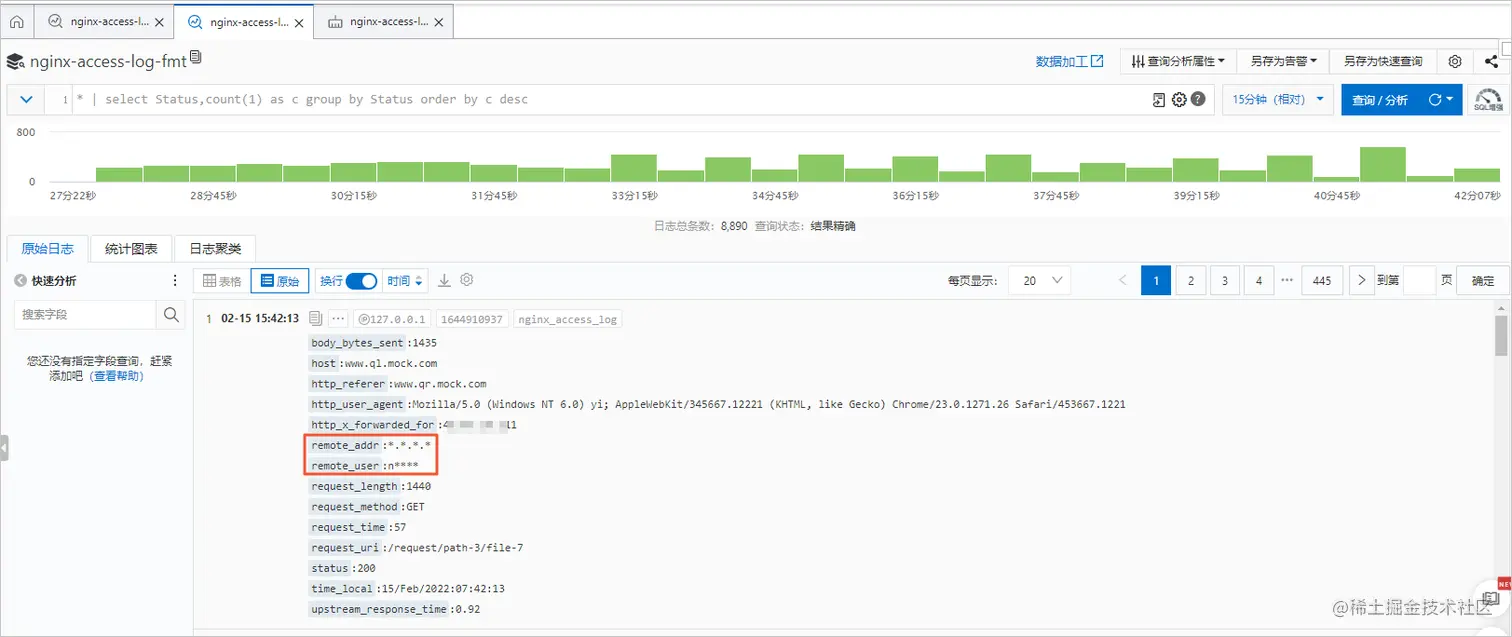
Task: Click the 127.0.0.1 source tag
Action: 392,320
